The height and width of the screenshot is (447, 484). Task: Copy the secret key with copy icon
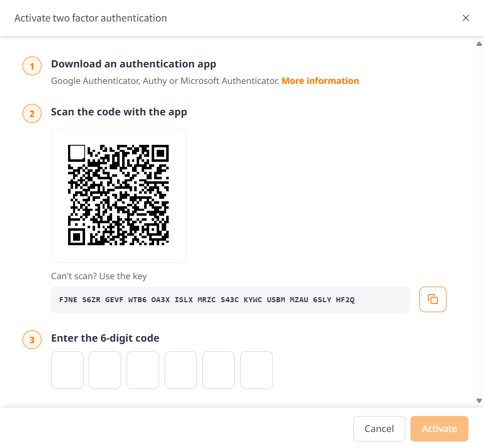coord(433,299)
